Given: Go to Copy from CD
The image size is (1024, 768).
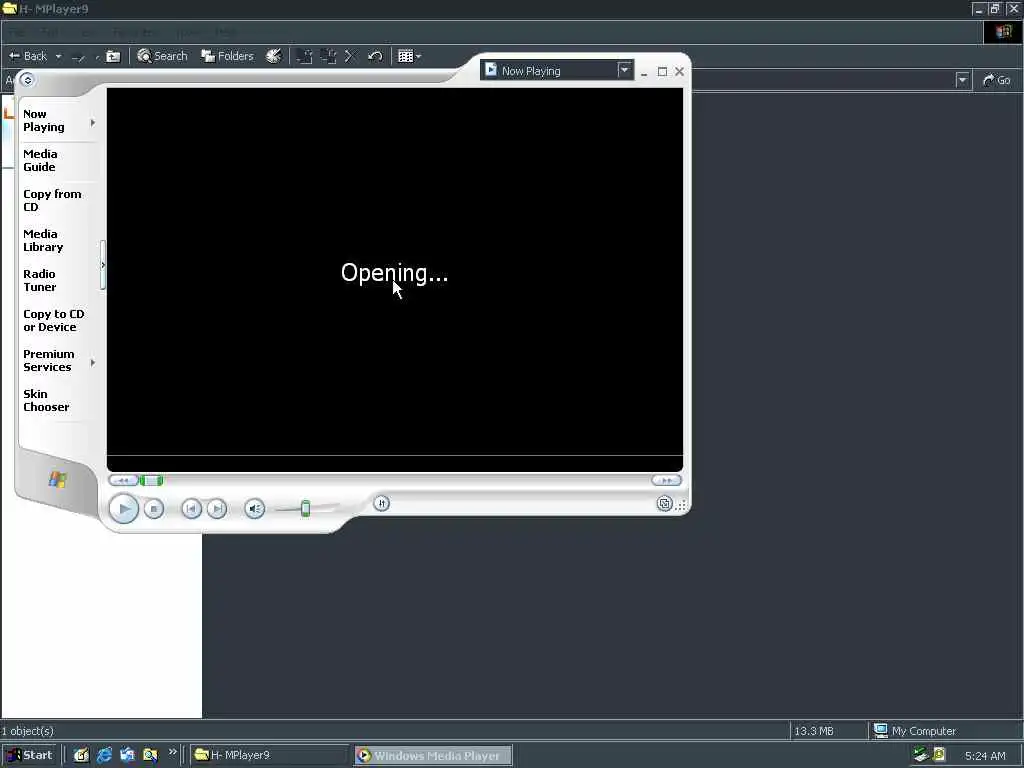Looking at the screenshot, I should pos(52,200).
